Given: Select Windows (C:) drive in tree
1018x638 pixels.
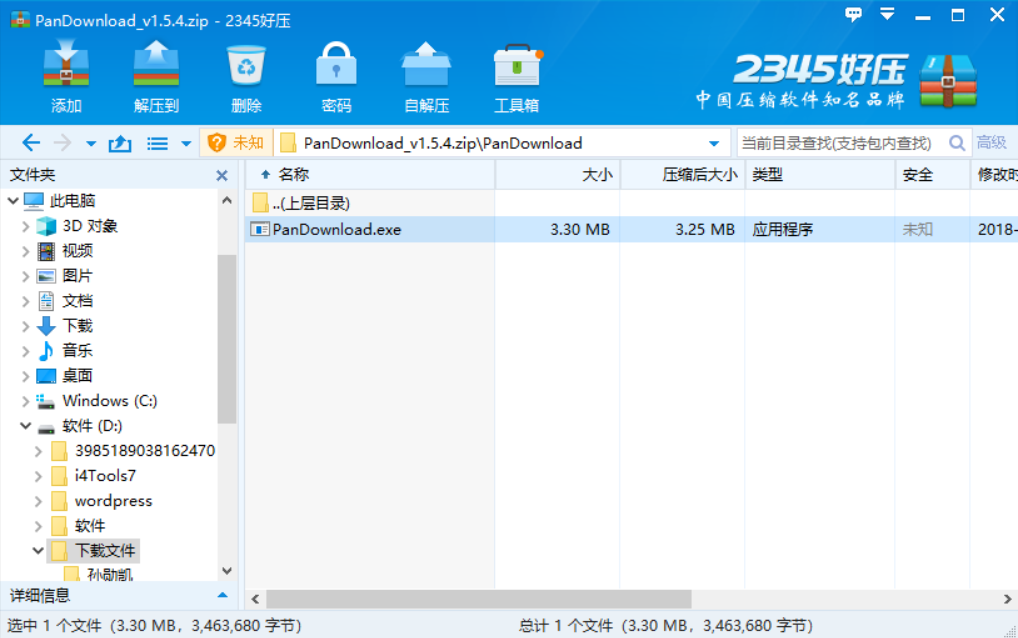Looking at the screenshot, I should click(x=110, y=401).
